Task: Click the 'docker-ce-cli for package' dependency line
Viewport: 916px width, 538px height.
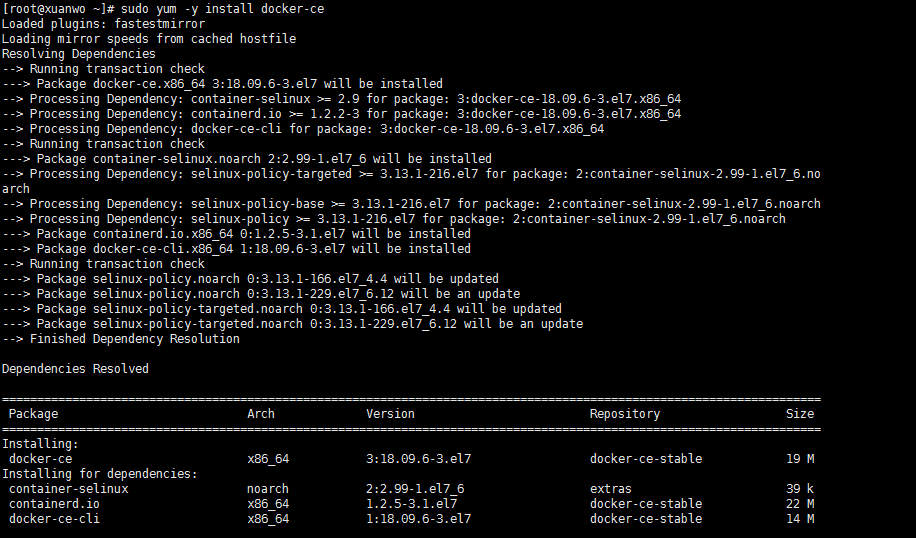Action: (x=303, y=129)
